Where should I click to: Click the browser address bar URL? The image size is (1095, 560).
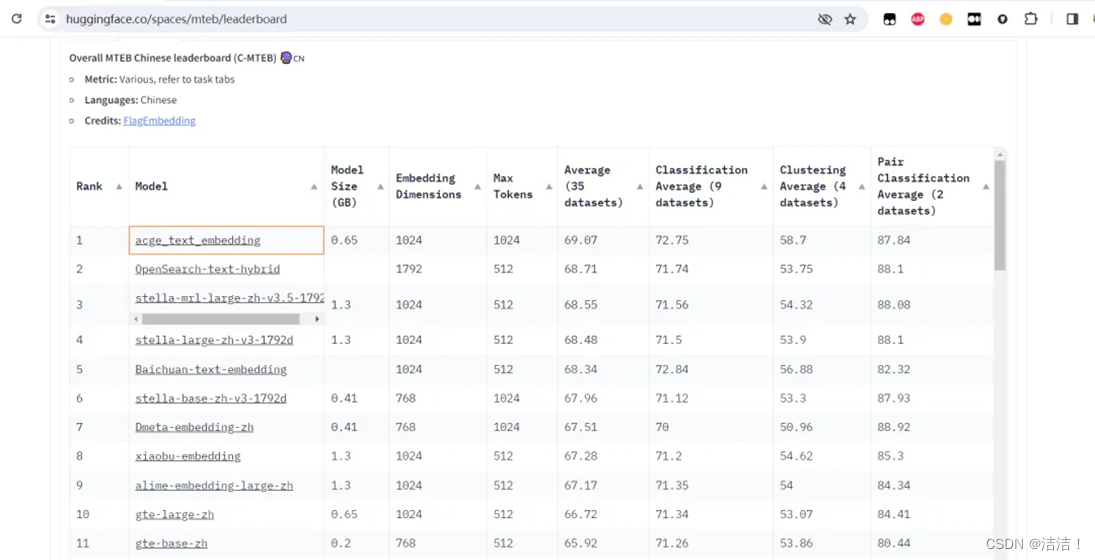pyautogui.click(x=176, y=20)
